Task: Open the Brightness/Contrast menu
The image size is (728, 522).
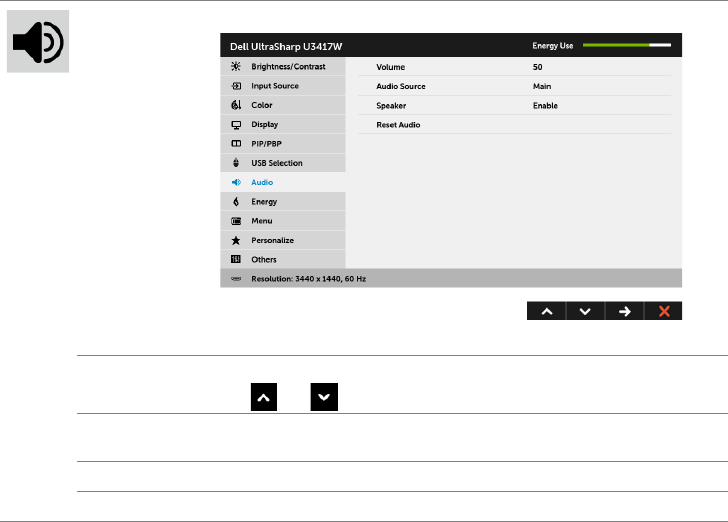Action: [x=283, y=66]
